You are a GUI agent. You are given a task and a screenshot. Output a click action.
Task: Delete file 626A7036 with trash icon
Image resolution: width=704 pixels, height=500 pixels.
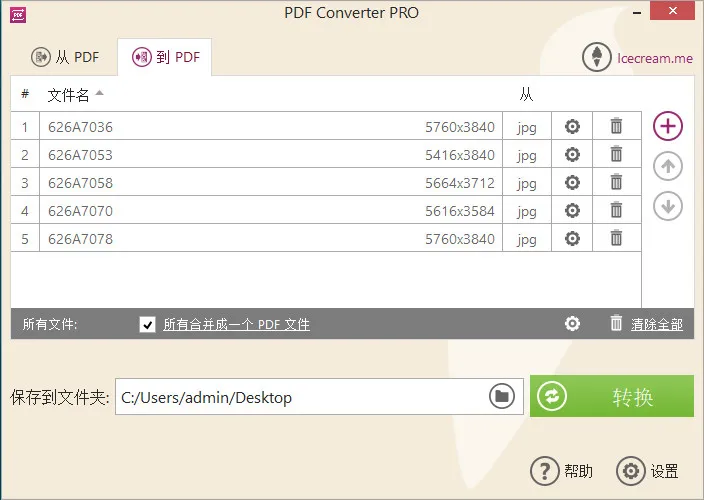(x=616, y=126)
